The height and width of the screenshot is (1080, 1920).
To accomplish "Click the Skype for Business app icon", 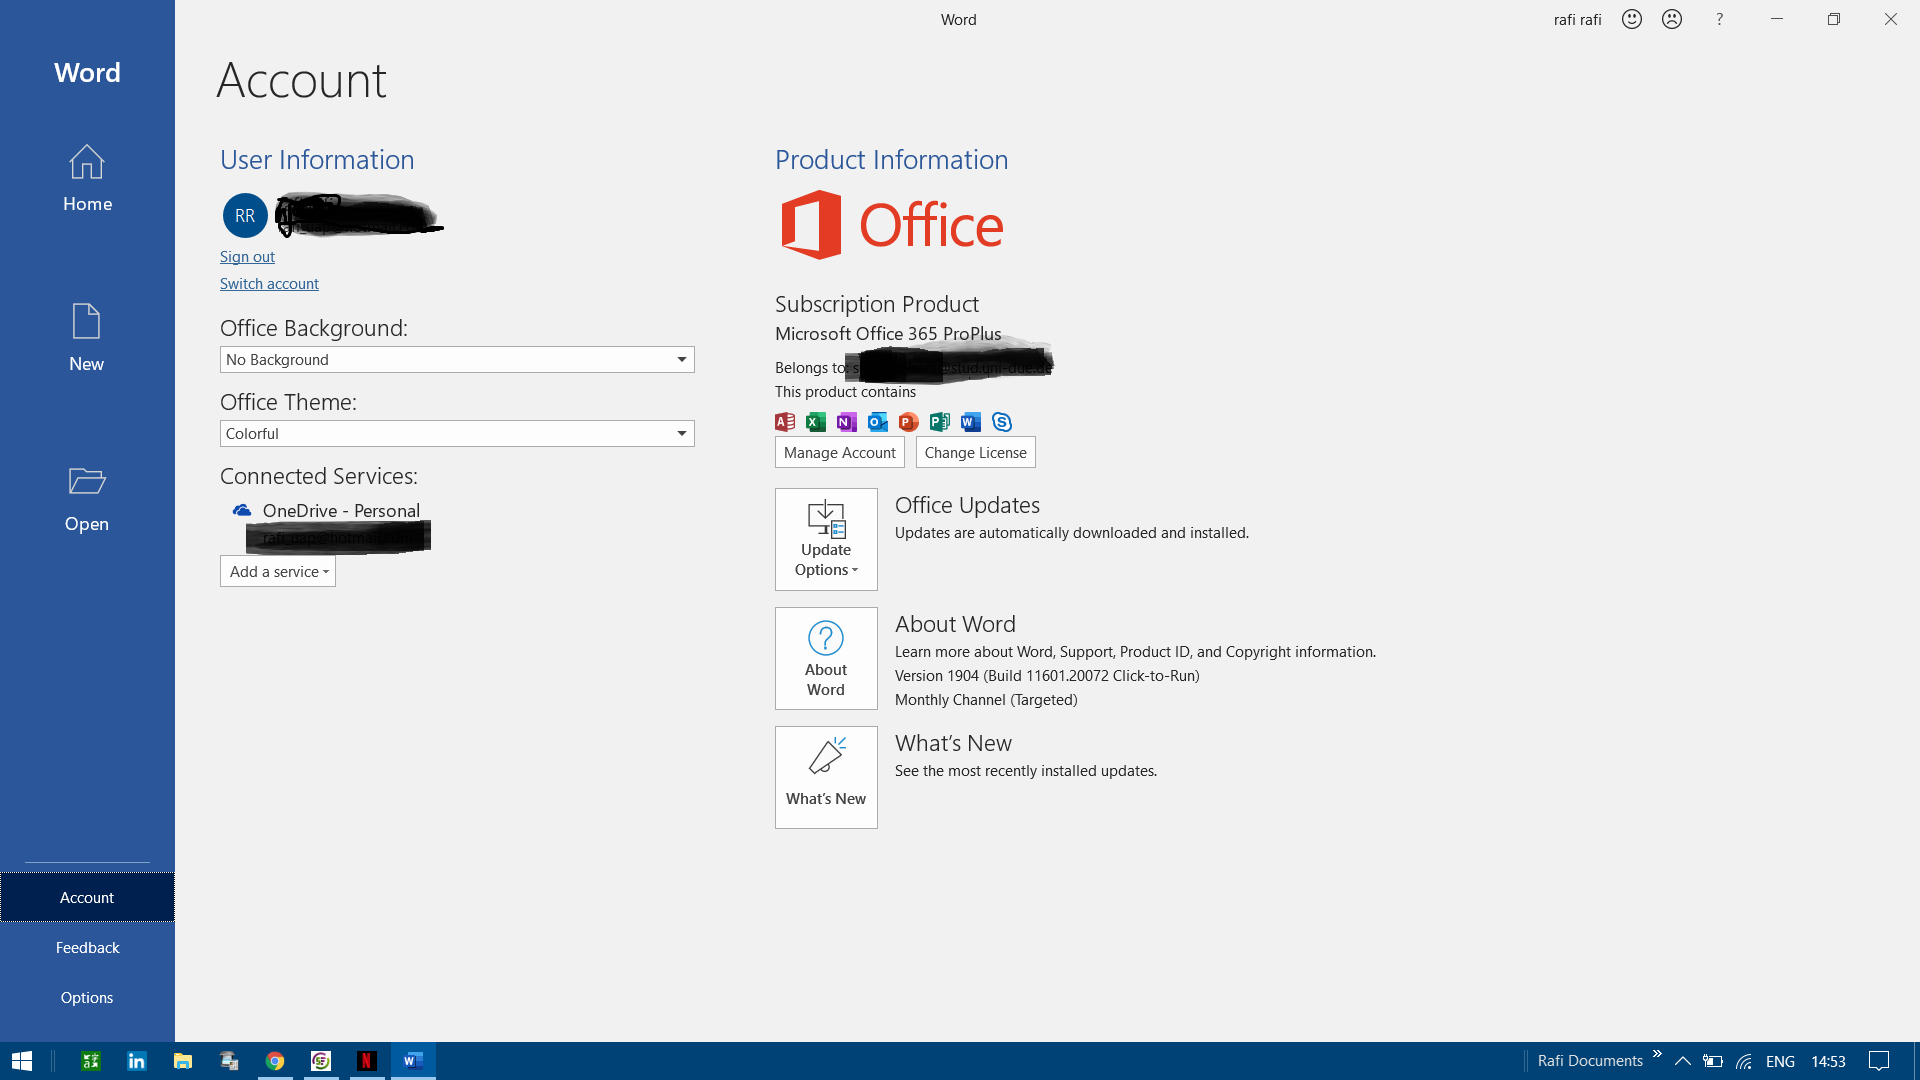I will tap(1002, 422).
